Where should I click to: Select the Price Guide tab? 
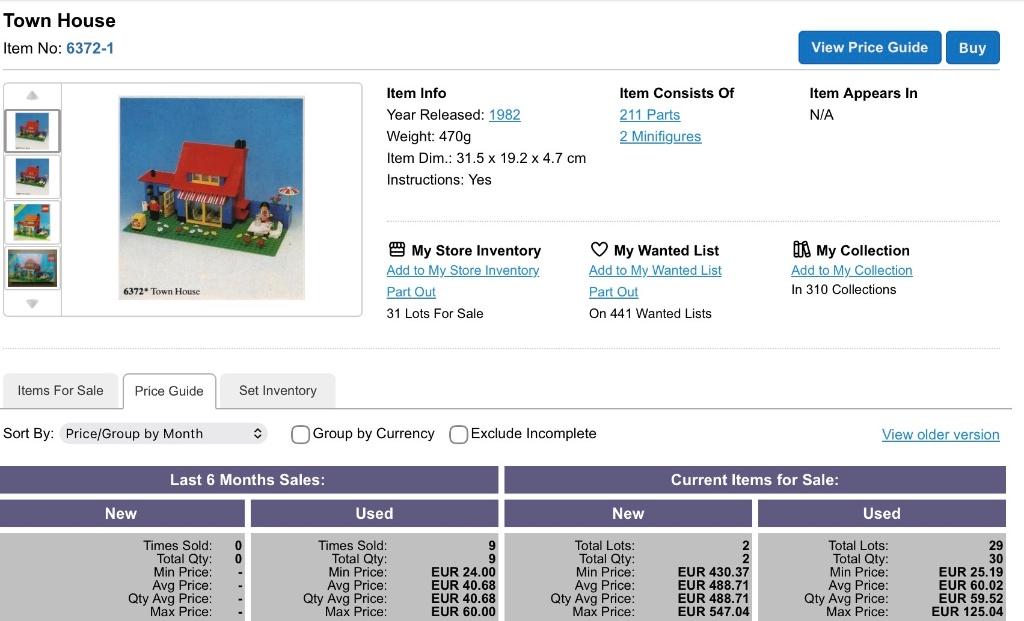click(x=169, y=391)
